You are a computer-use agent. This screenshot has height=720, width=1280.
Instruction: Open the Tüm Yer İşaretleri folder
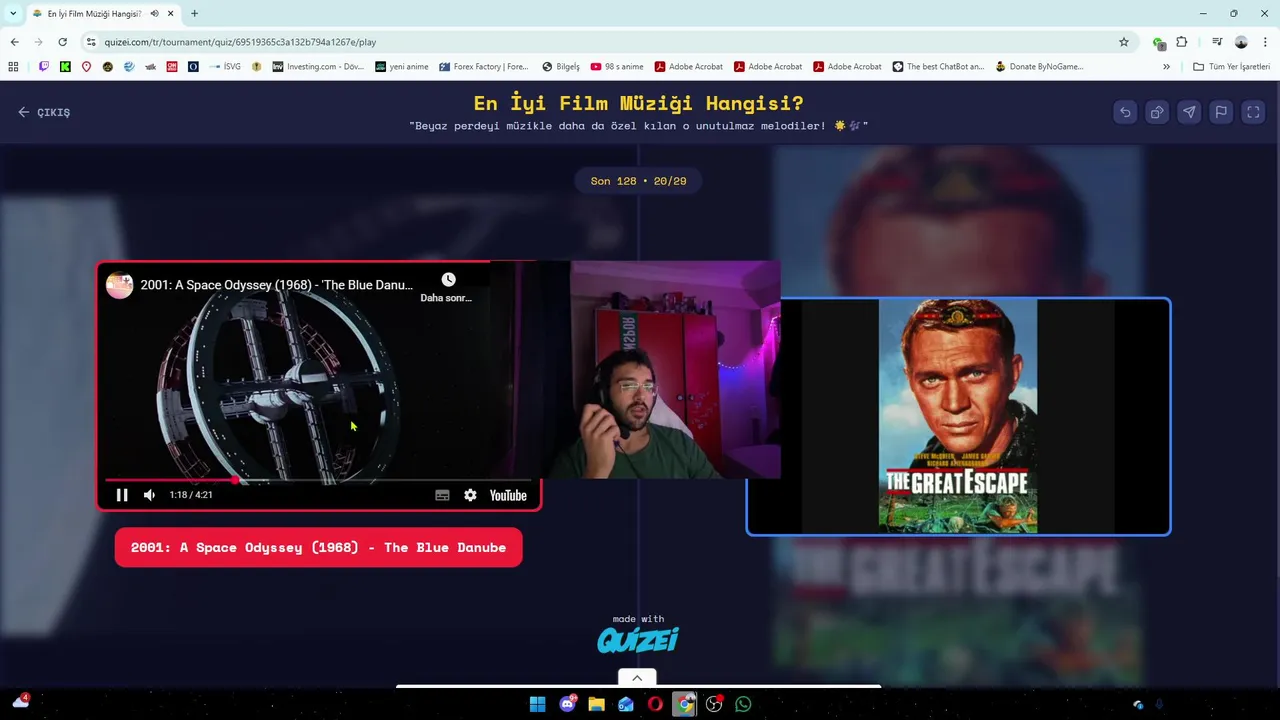pyautogui.click(x=1232, y=67)
